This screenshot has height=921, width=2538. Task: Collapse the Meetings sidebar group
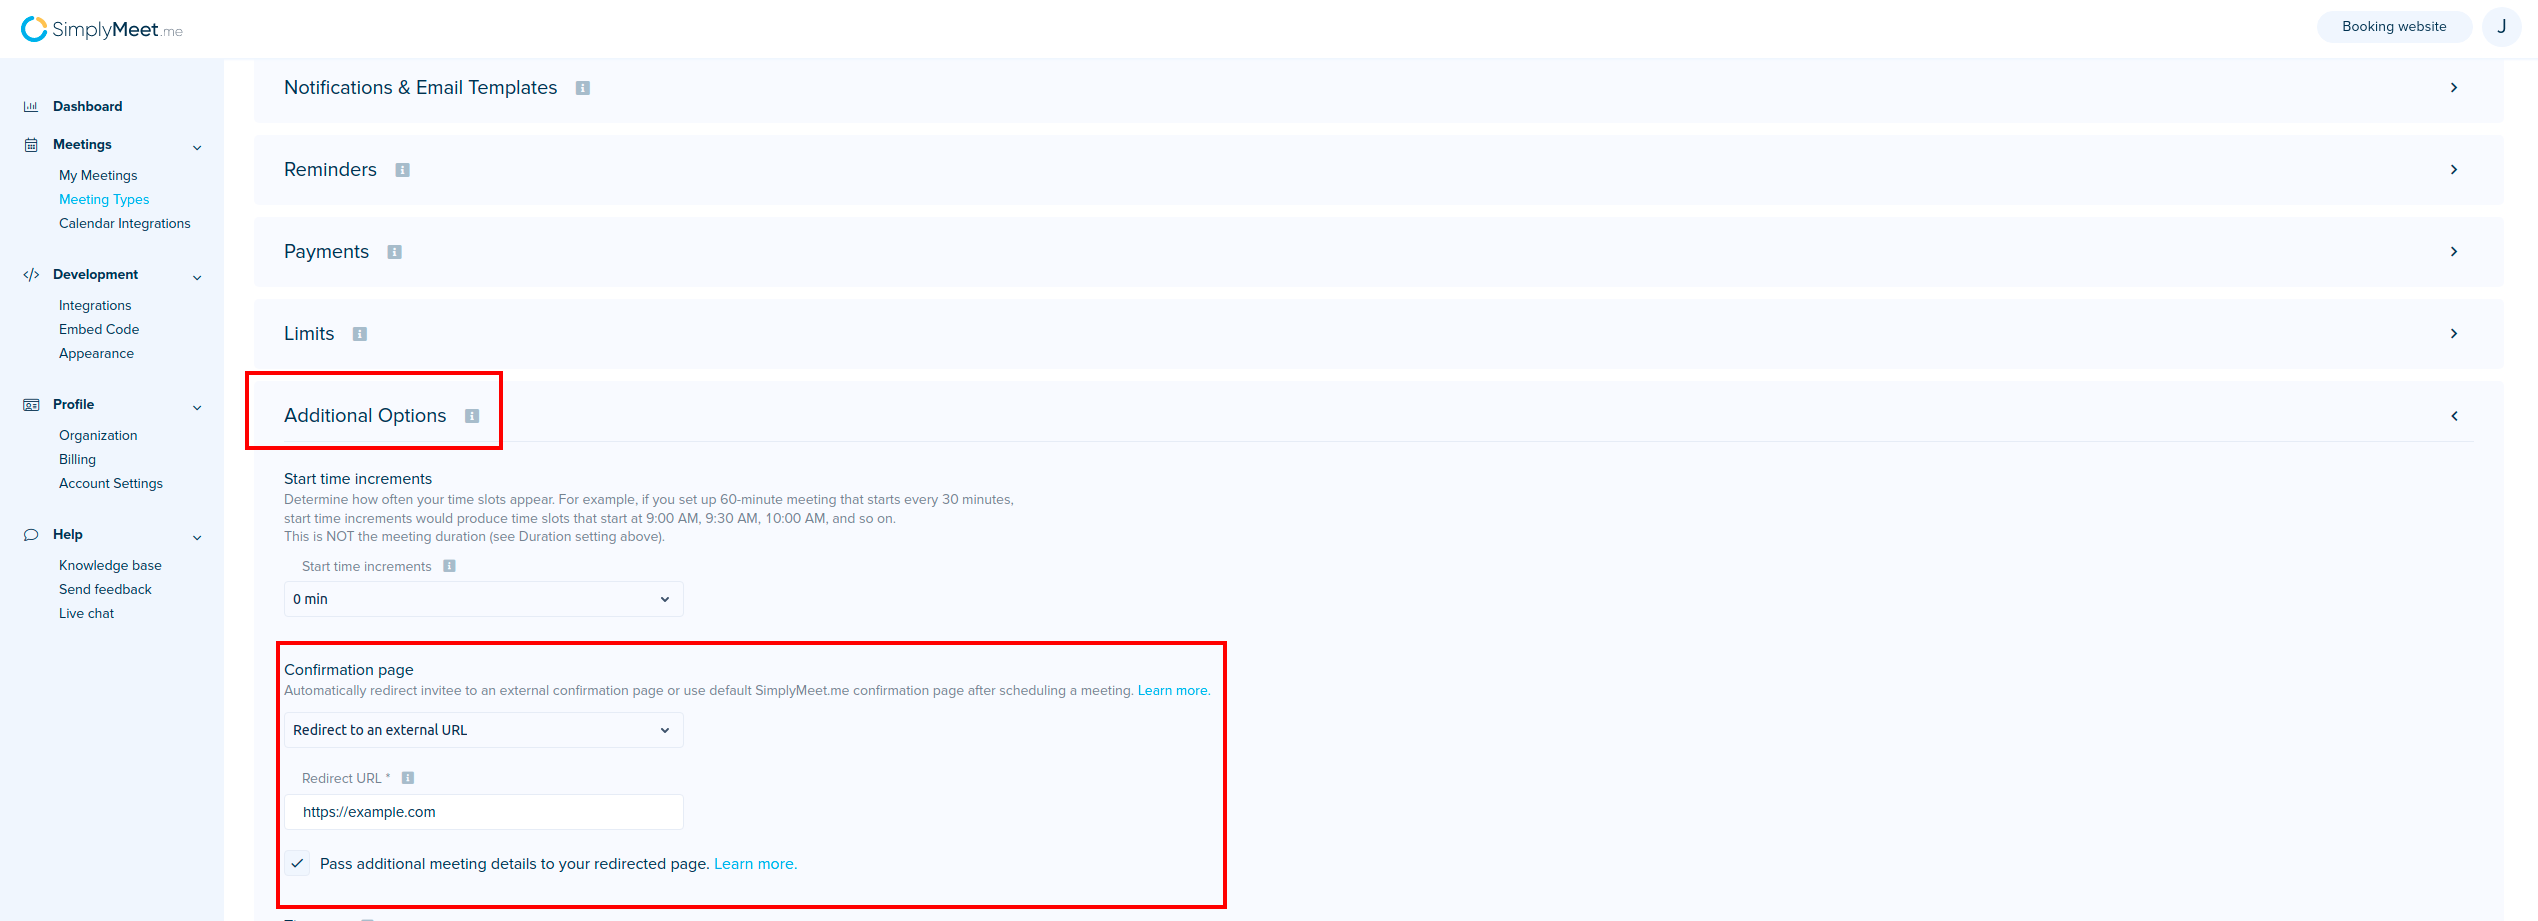click(197, 147)
